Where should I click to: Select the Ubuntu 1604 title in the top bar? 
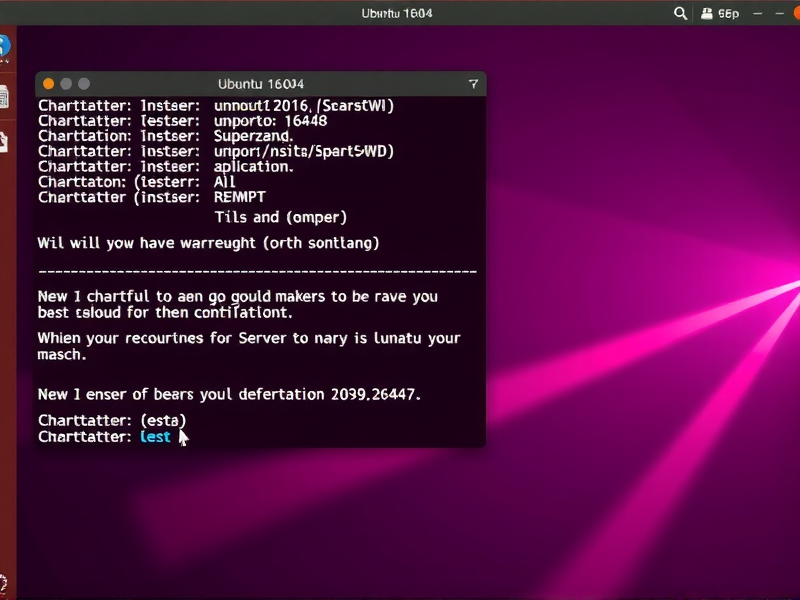[x=397, y=13]
